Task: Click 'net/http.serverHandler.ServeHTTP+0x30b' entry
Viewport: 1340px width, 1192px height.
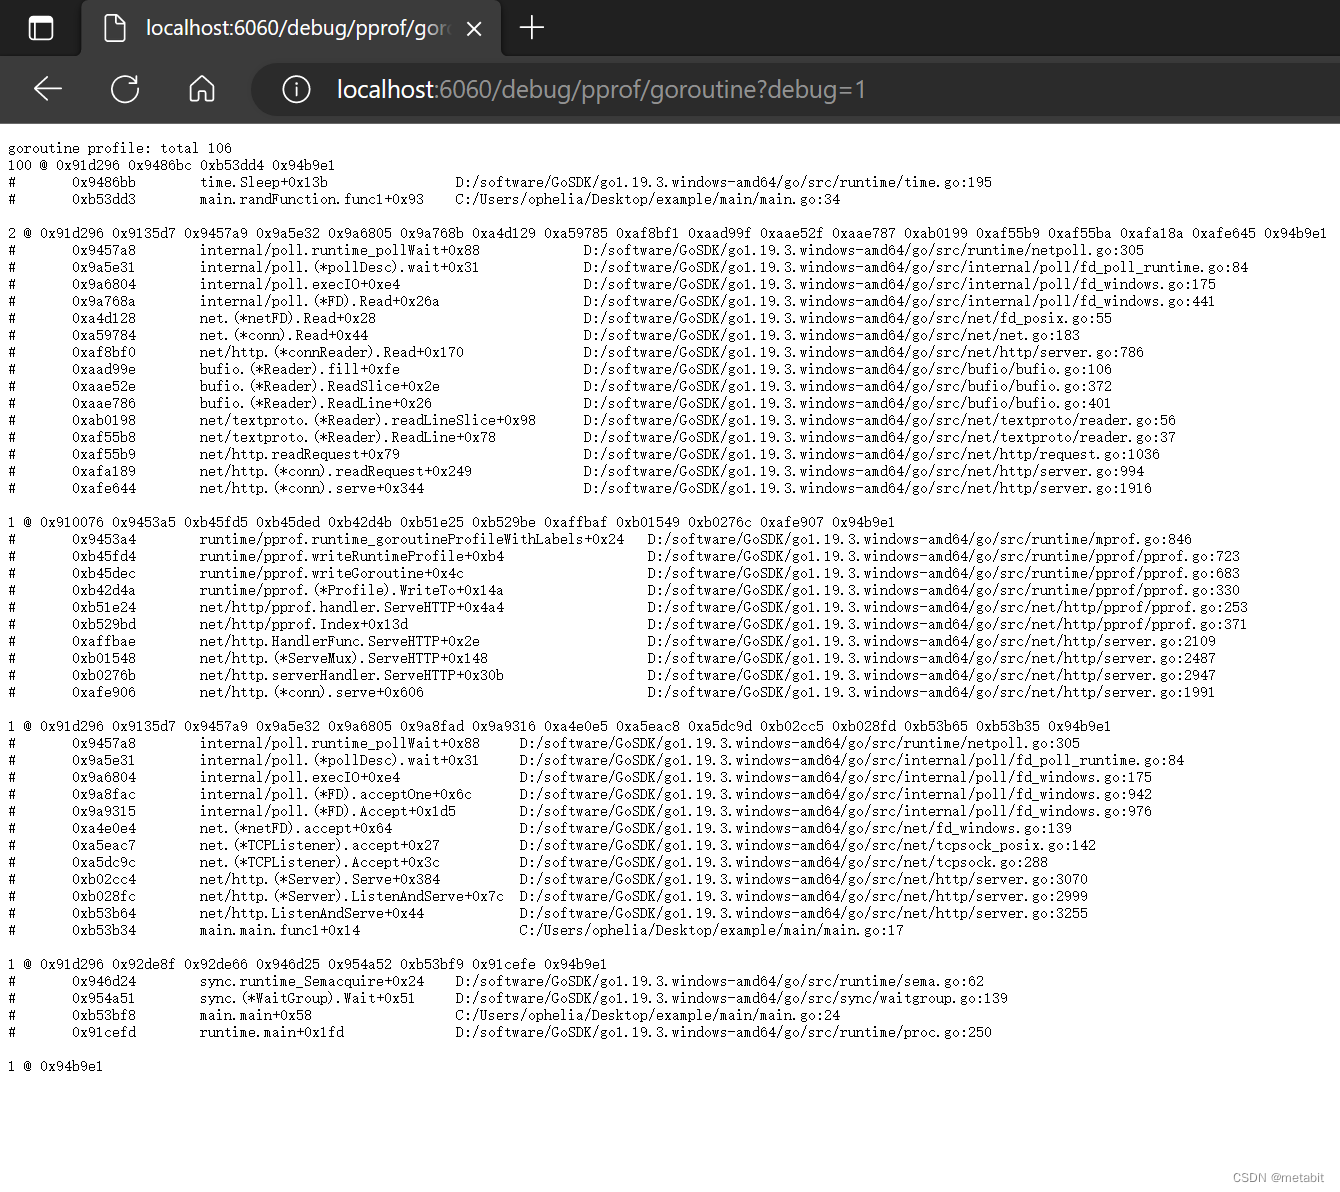Action: pyautogui.click(x=351, y=675)
